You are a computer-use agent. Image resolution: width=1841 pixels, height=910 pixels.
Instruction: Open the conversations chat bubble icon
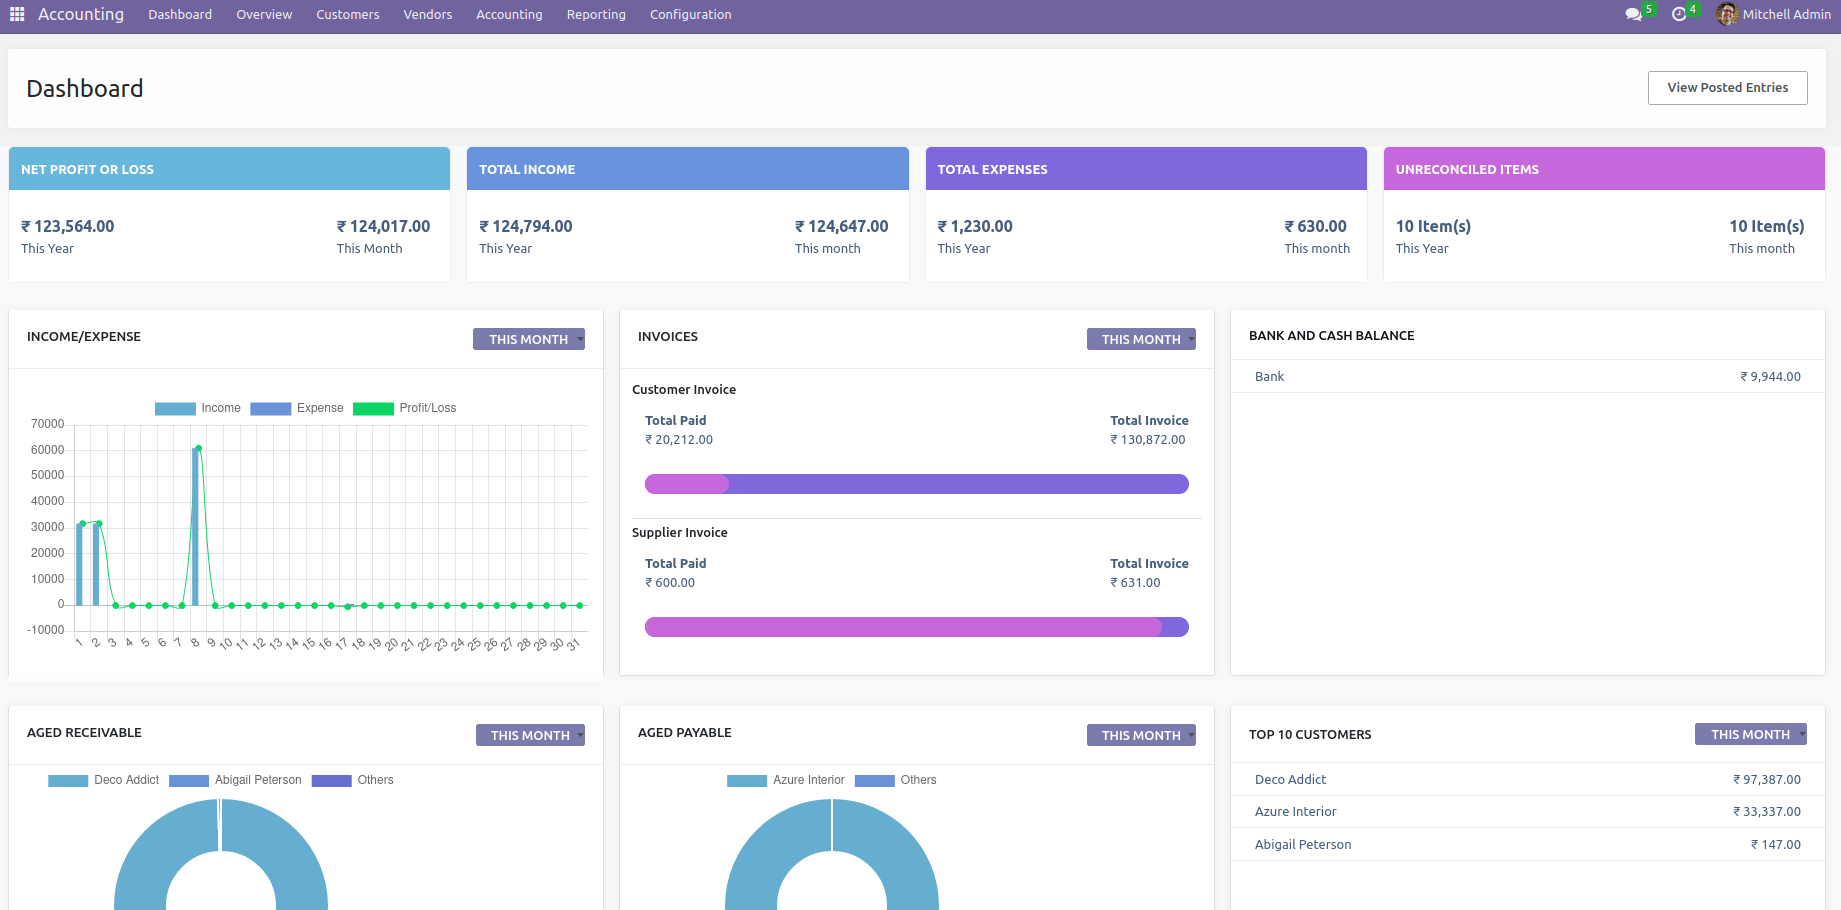point(1633,14)
